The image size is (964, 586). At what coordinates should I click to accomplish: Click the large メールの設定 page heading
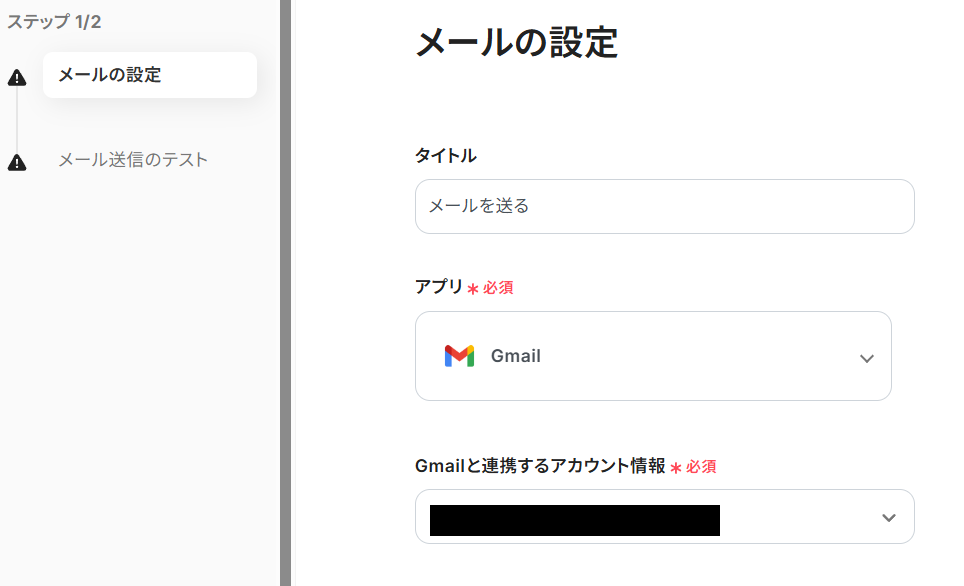coord(516,43)
